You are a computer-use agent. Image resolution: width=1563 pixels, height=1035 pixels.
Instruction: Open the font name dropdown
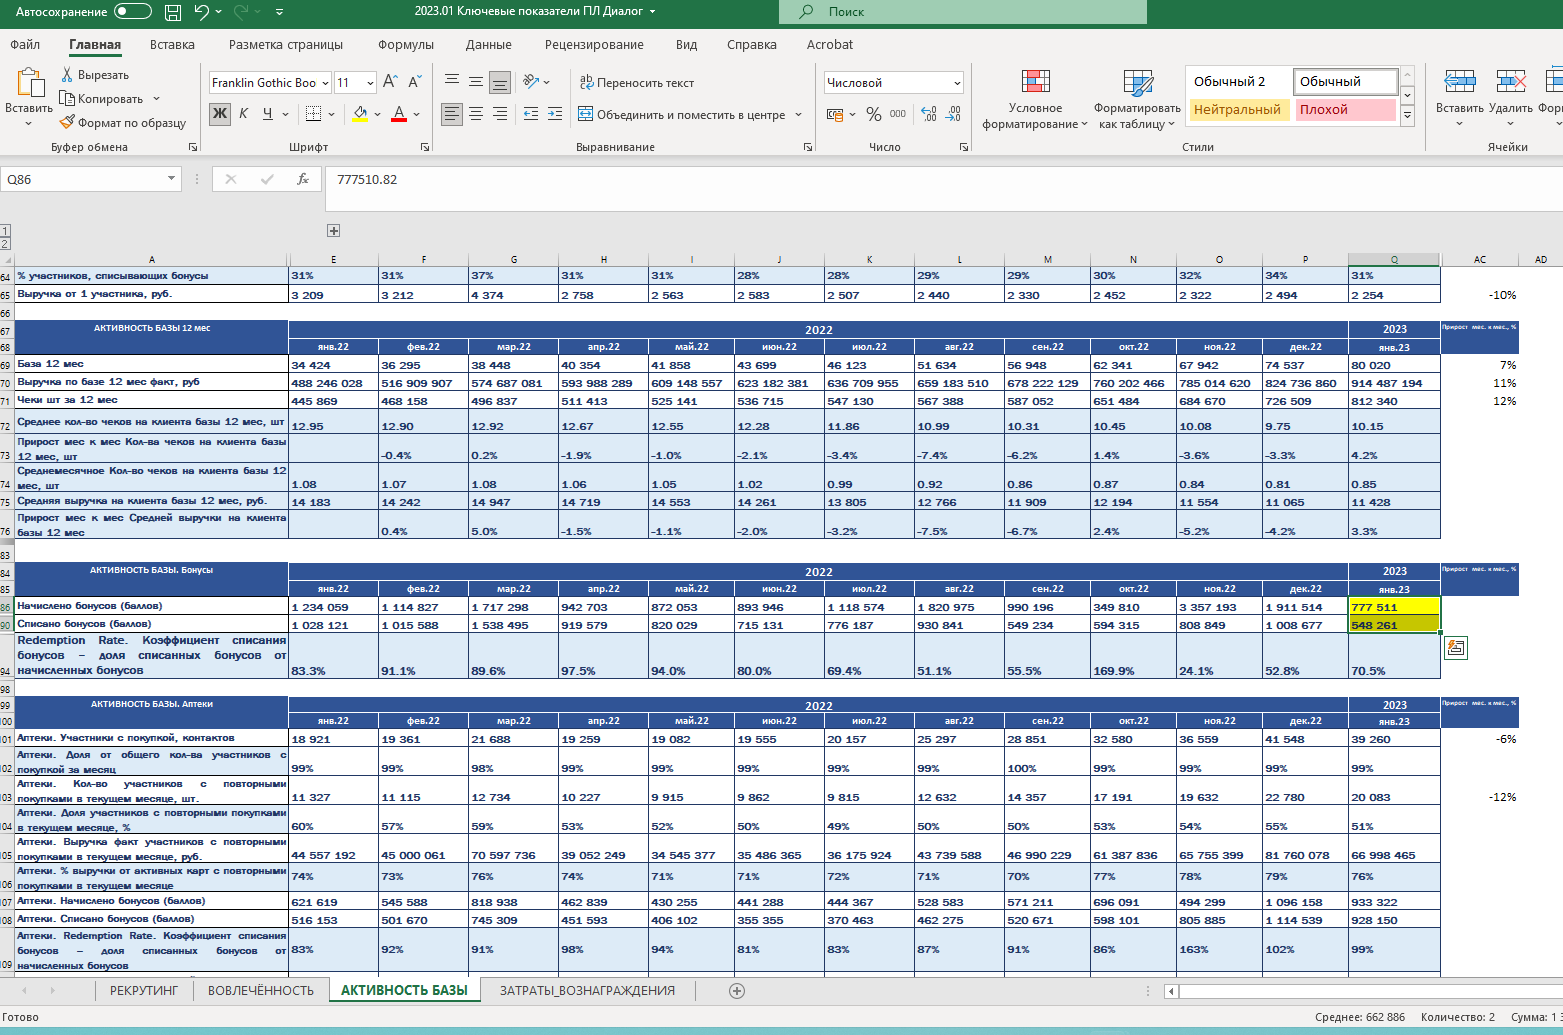point(325,83)
